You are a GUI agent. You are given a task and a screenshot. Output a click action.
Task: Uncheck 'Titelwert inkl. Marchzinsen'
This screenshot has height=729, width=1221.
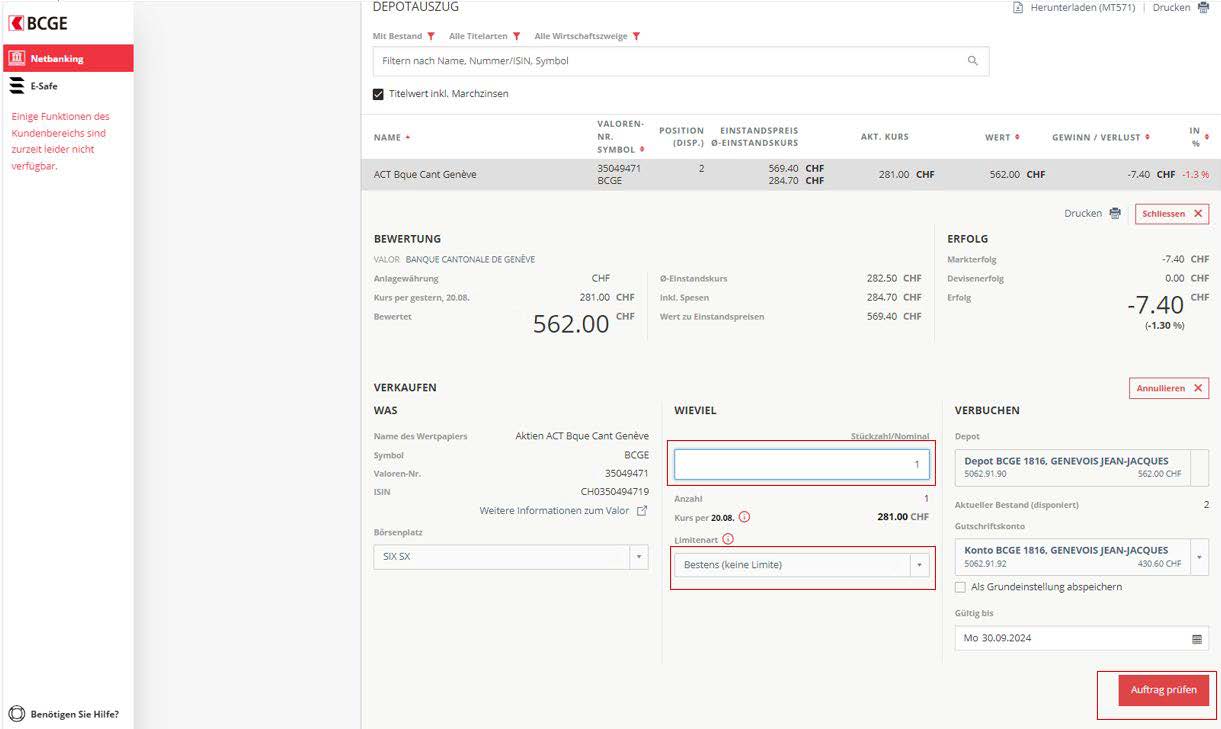[x=379, y=94]
